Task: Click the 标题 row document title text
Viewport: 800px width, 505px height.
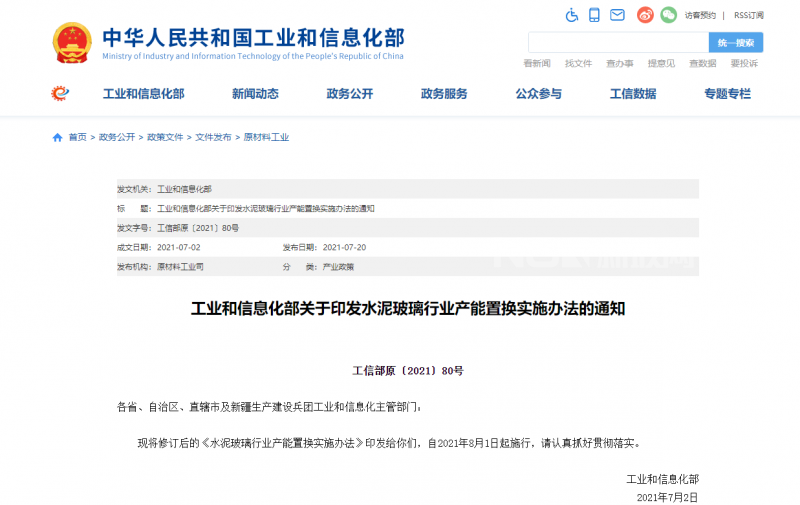Action: (266, 209)
